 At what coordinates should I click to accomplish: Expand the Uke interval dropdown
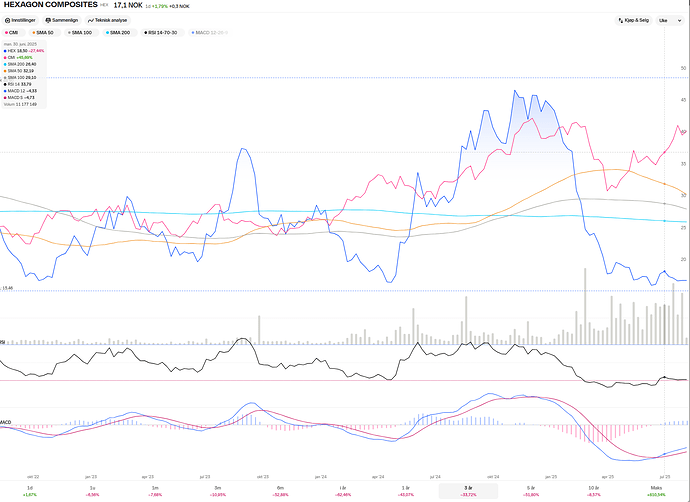670,20
